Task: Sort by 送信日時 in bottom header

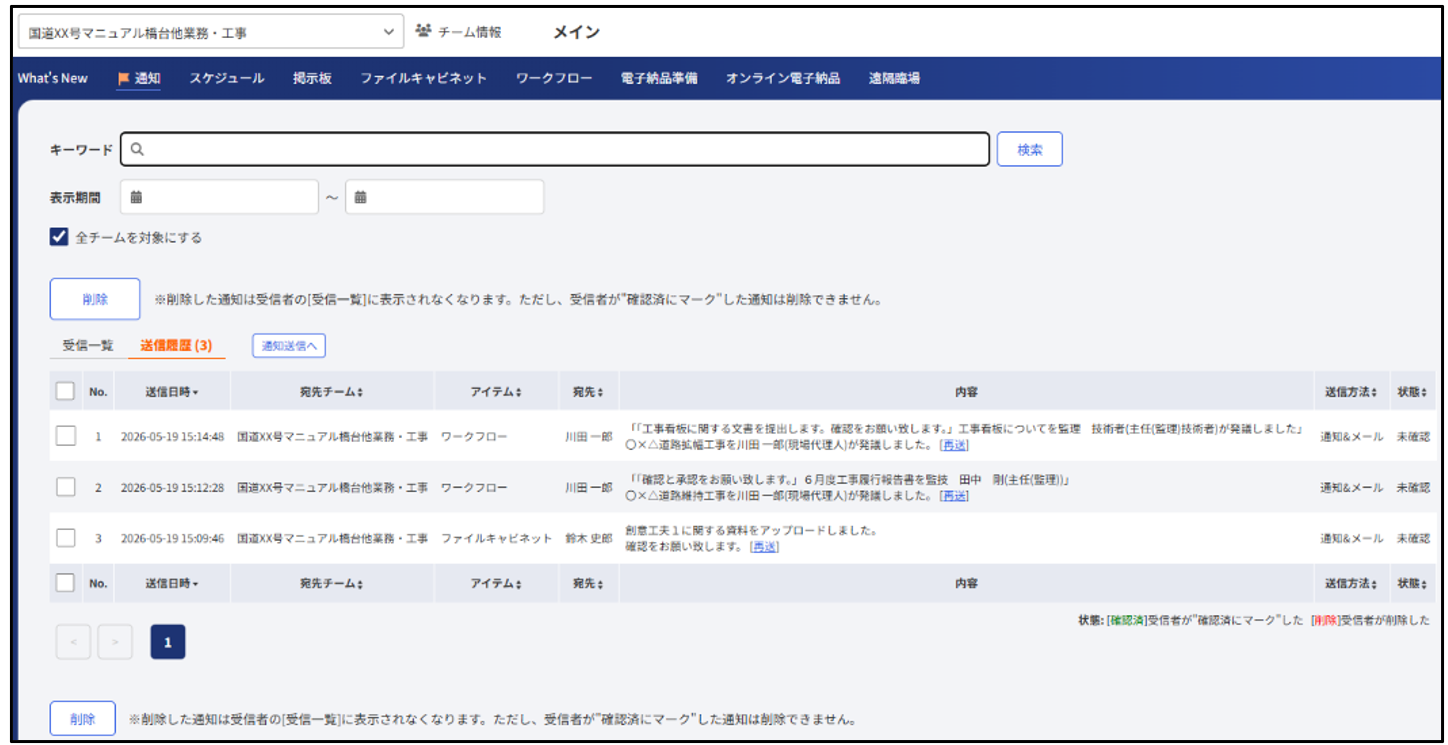Action: [x=172, y=584]
